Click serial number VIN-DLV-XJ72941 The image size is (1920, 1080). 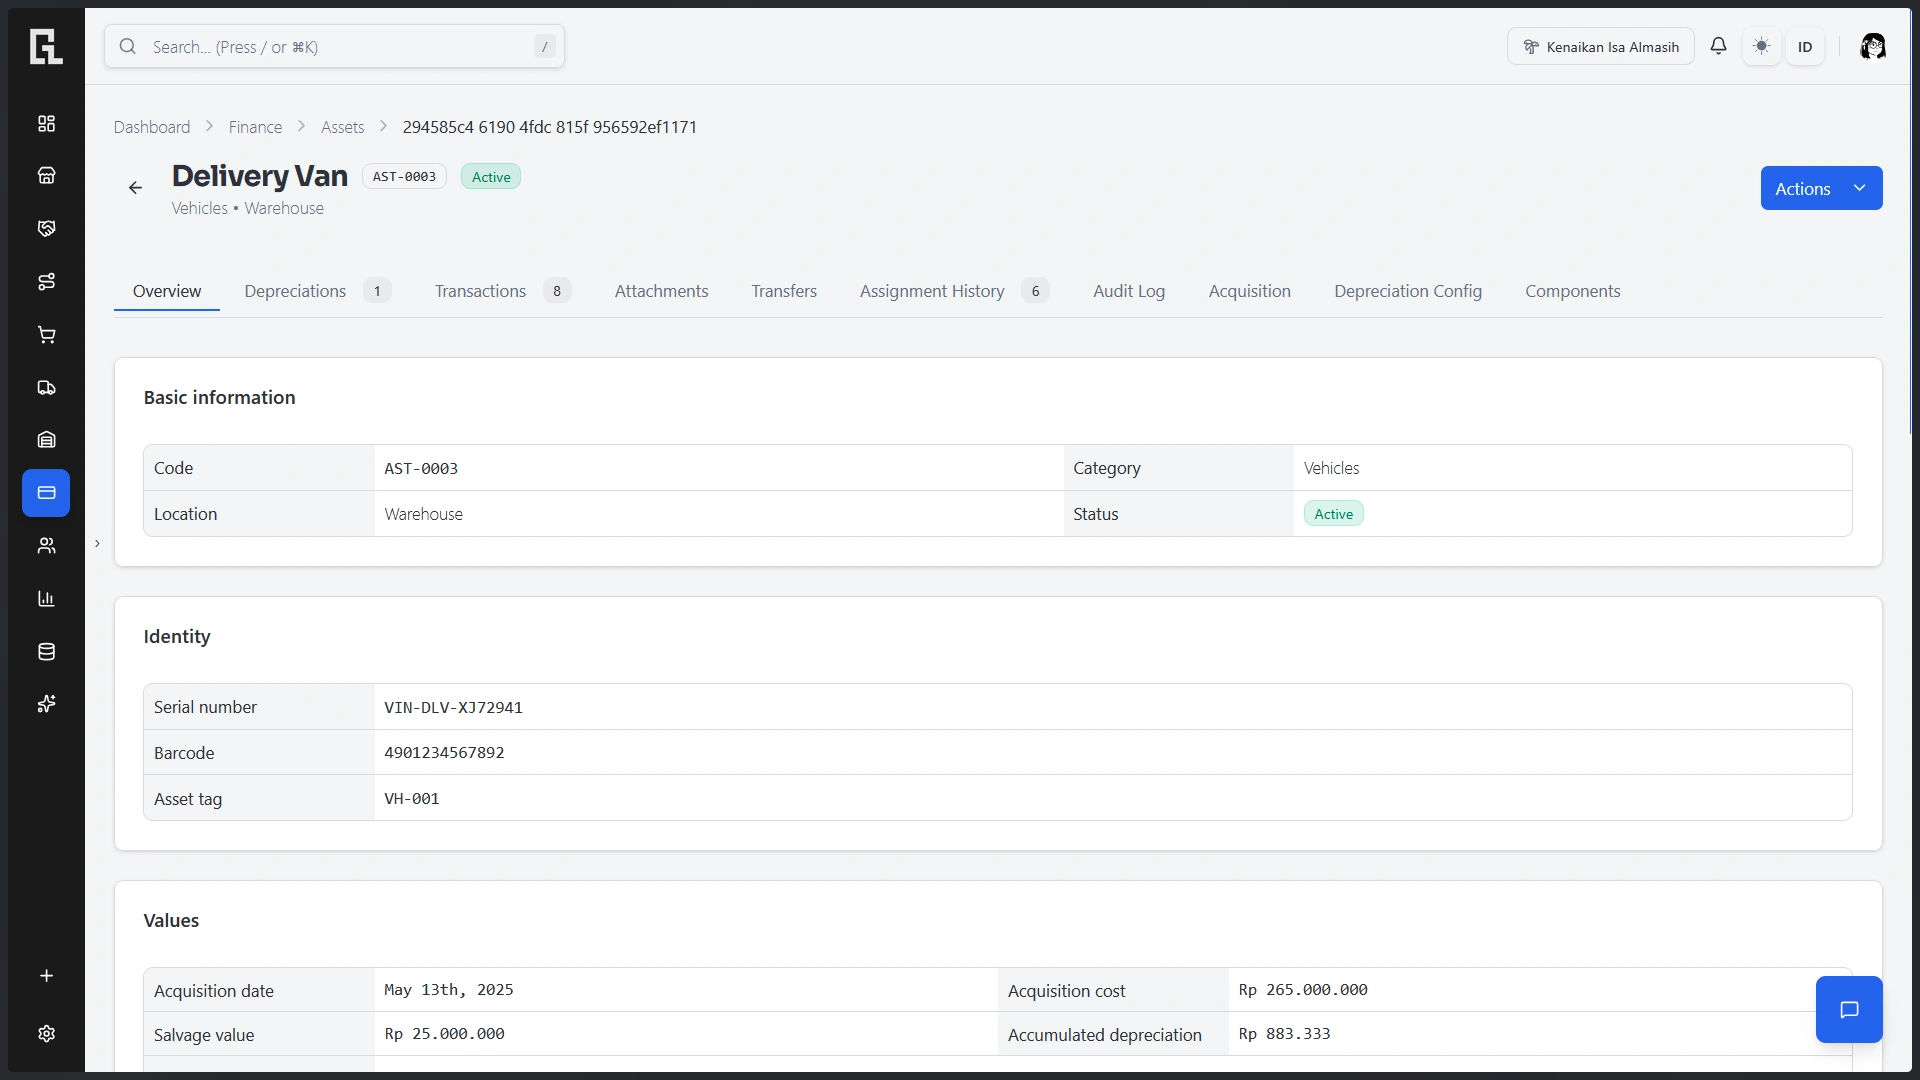pos(453,707)
